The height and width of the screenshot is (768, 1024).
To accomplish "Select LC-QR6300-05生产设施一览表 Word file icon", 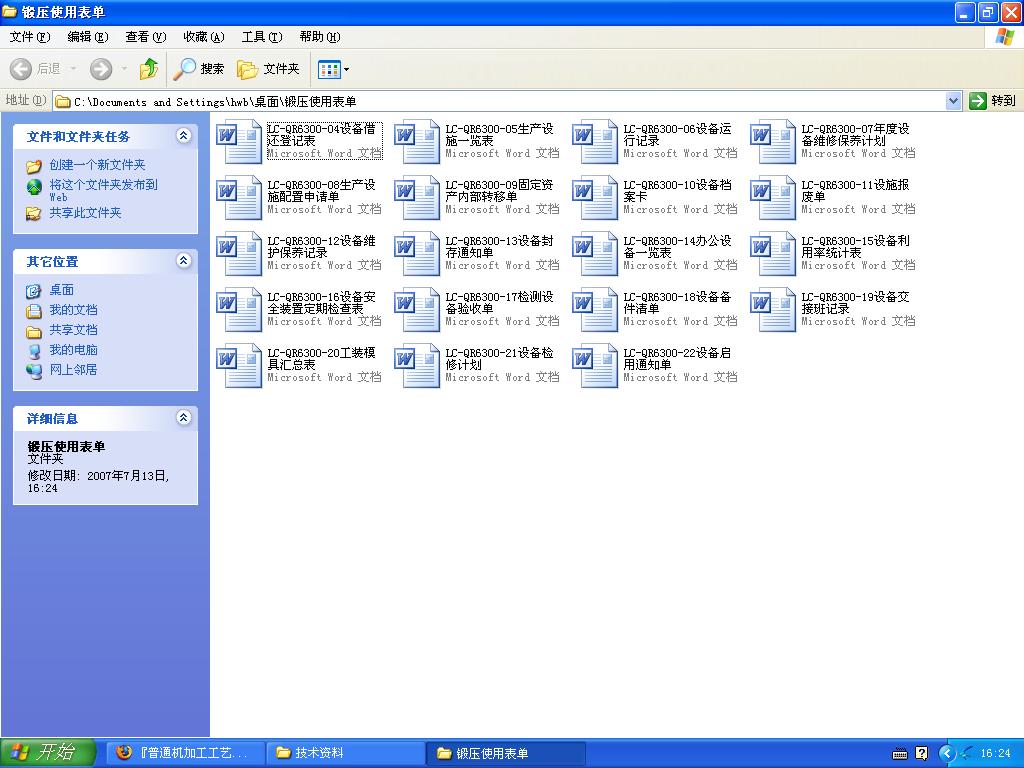I will 417,141.
